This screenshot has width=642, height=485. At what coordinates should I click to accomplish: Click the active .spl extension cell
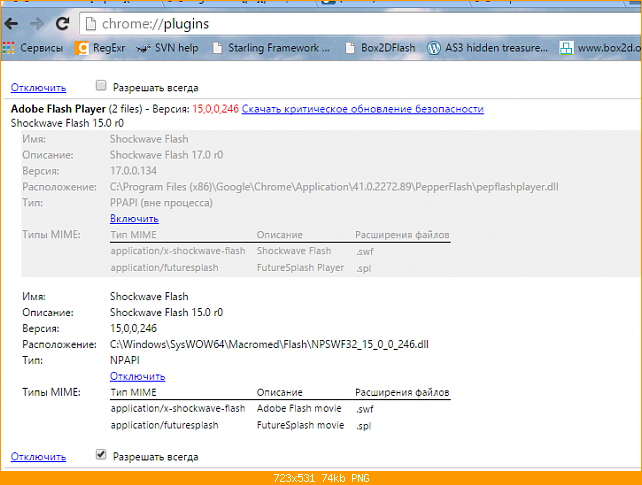tap(363, 426)
